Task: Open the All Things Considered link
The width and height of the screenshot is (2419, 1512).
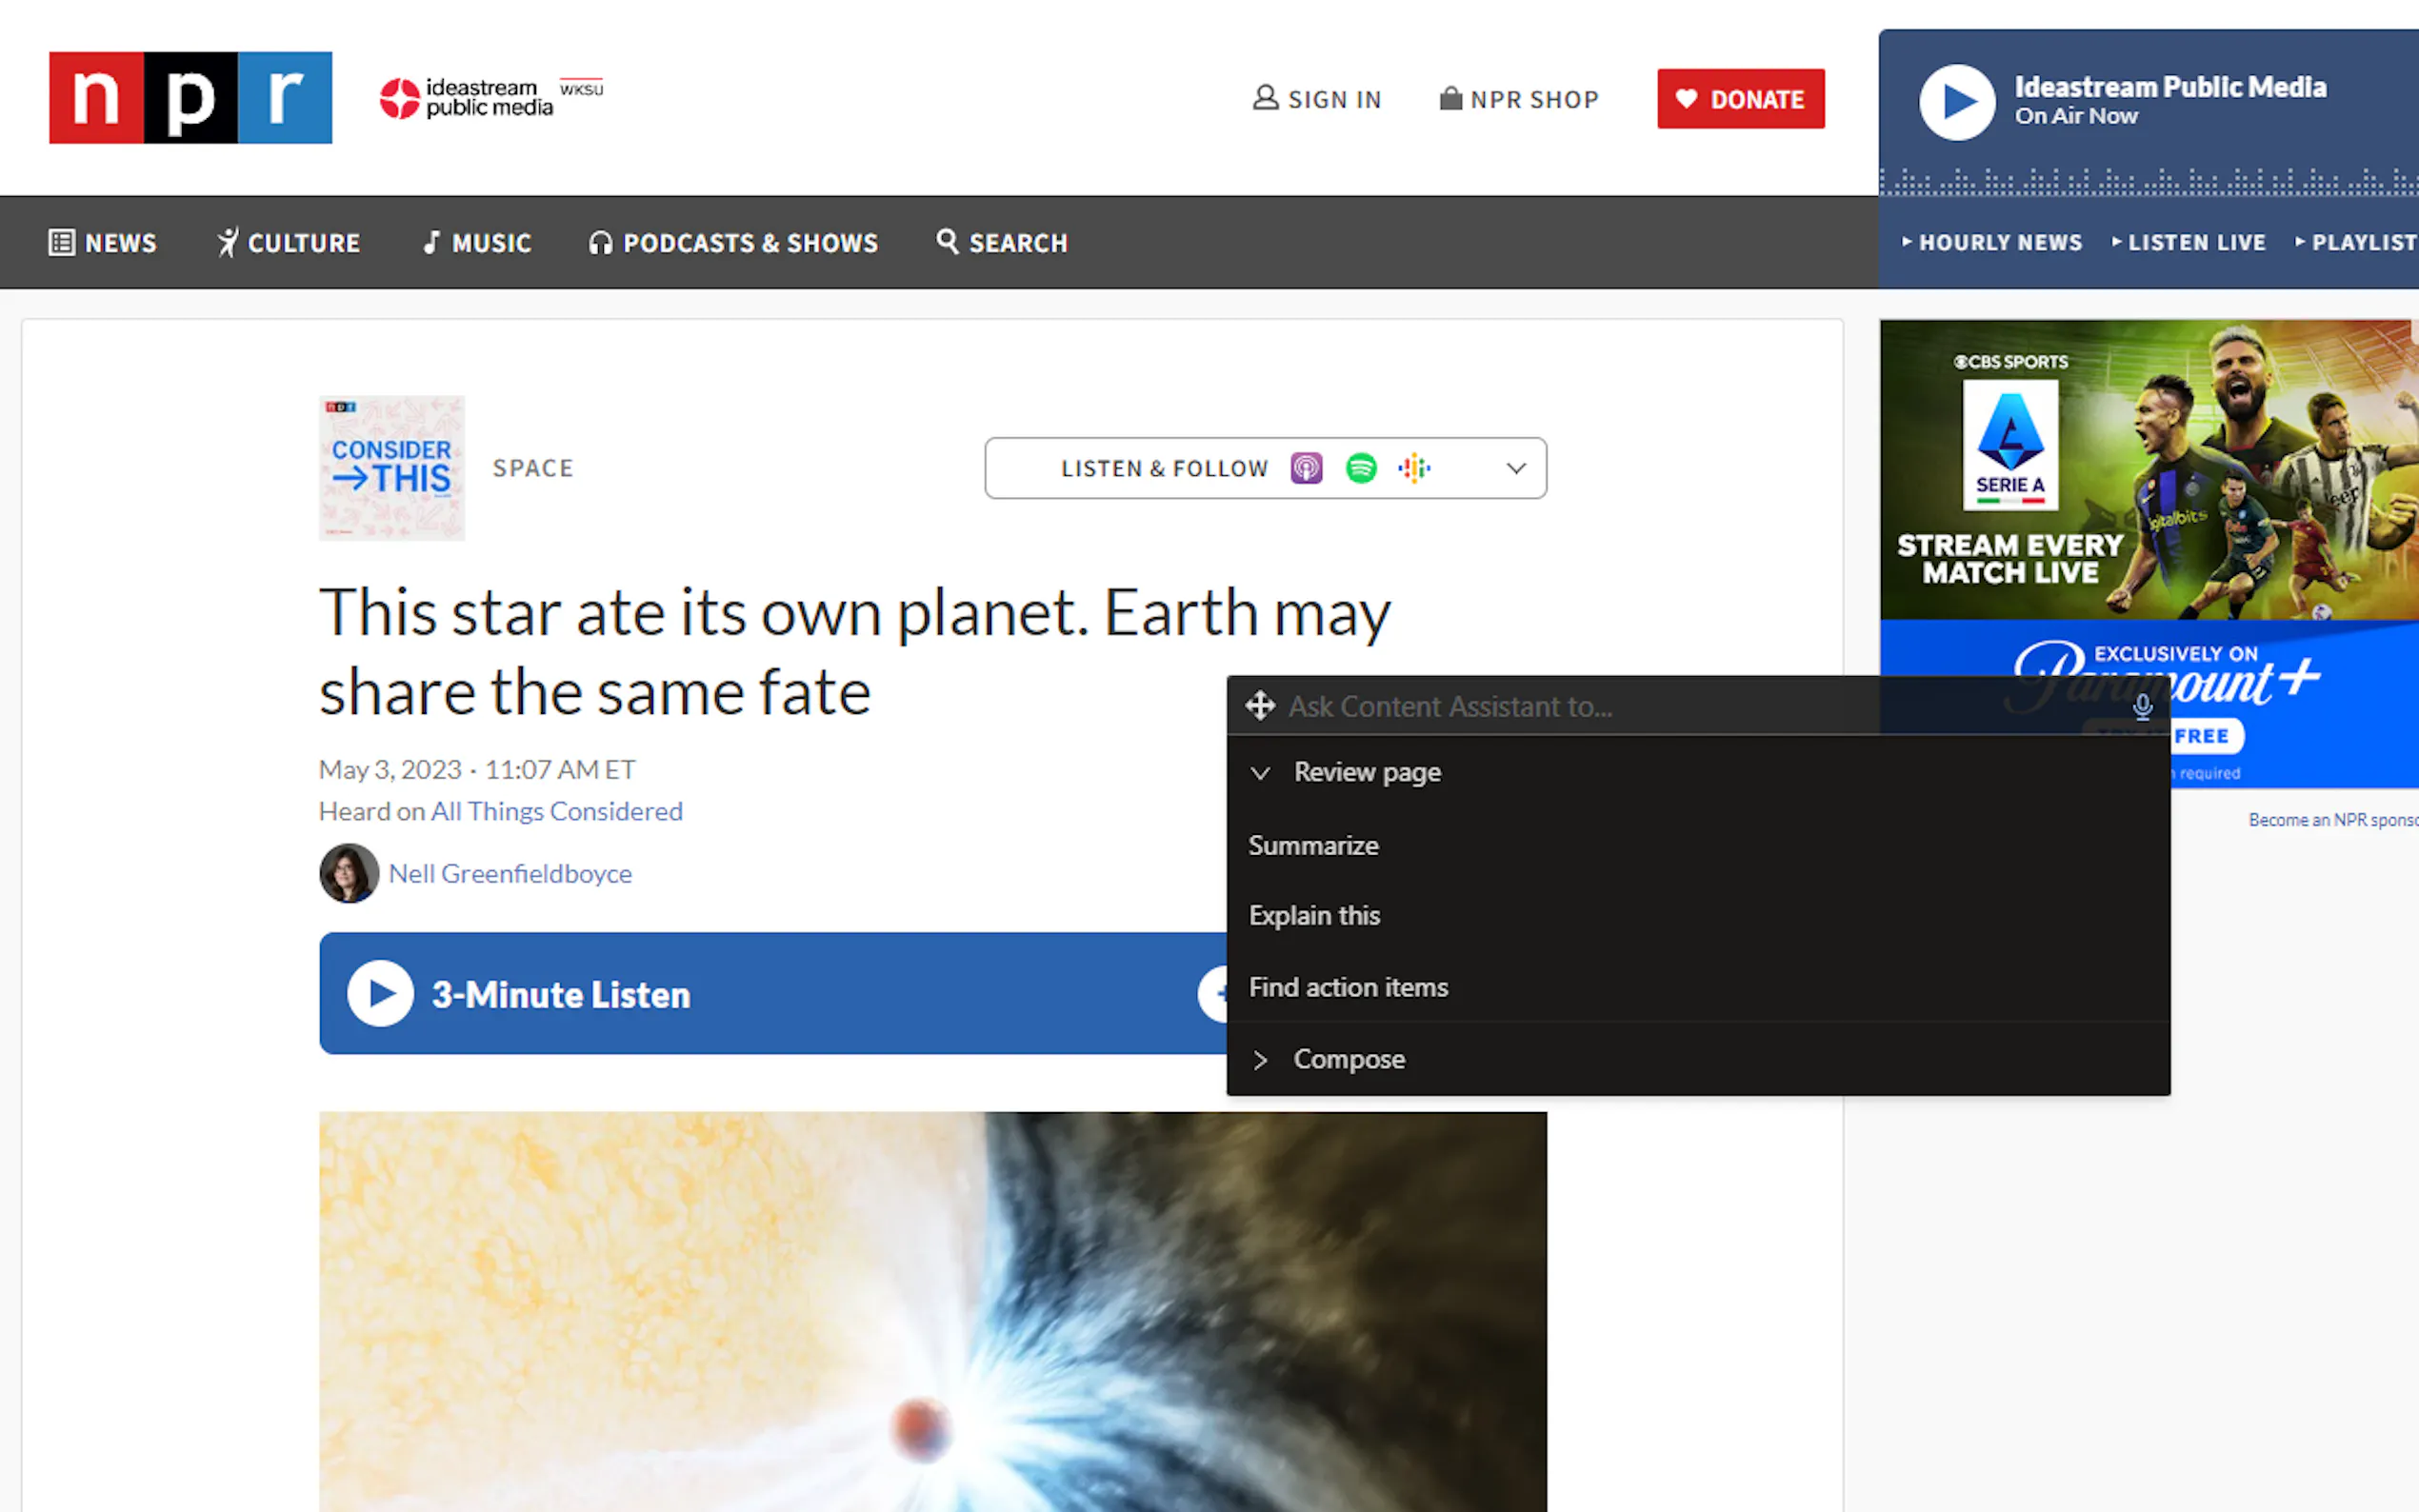Action: 556,811
